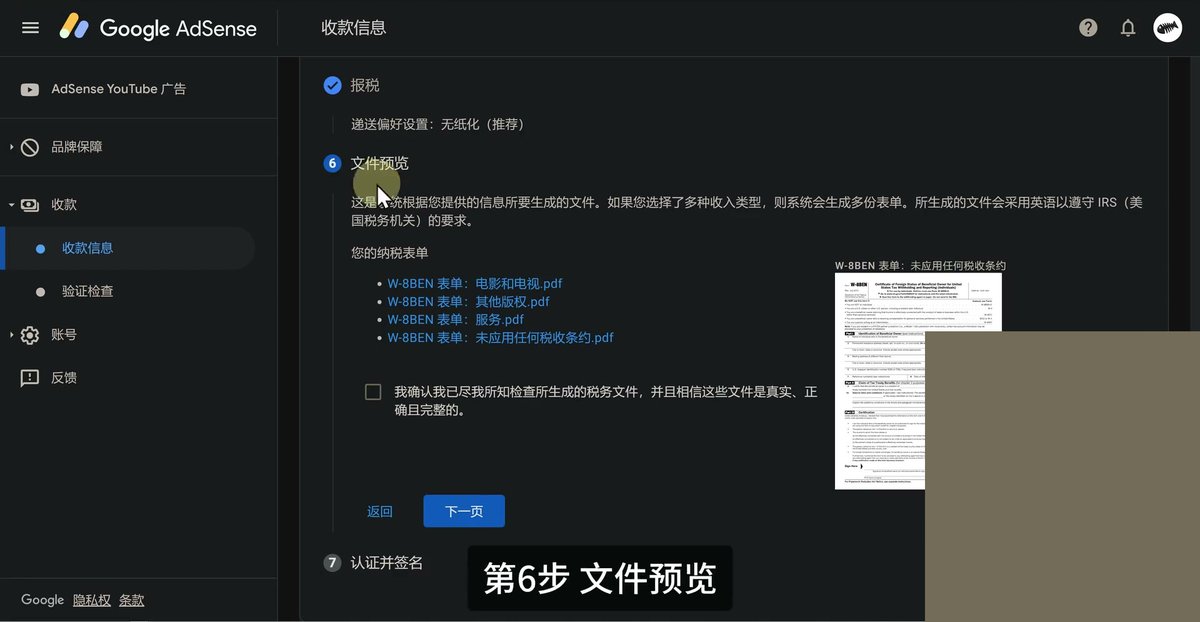The width and height of the screenshot is (1200, 622).
Task: Click the 账号 gear icon
Action: click(x=30, y=335)
